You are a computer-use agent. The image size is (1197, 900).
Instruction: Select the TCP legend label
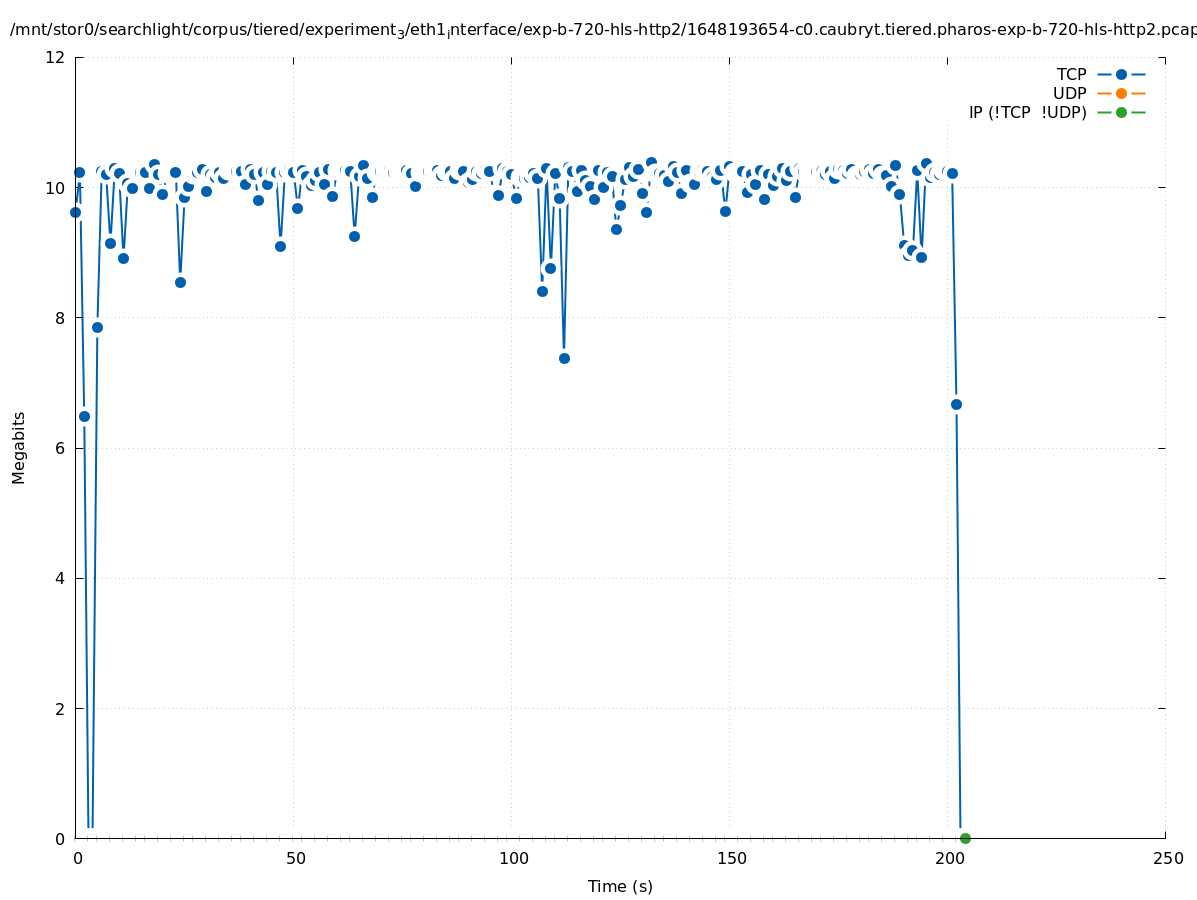(1071, 74)
